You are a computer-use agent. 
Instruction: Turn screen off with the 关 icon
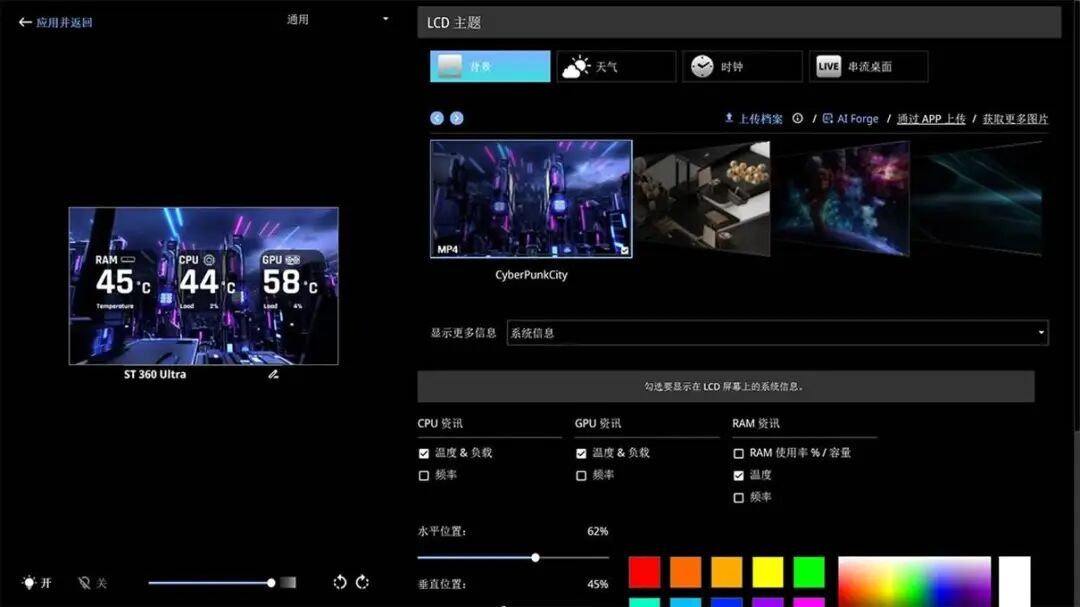tap(84, 583)
